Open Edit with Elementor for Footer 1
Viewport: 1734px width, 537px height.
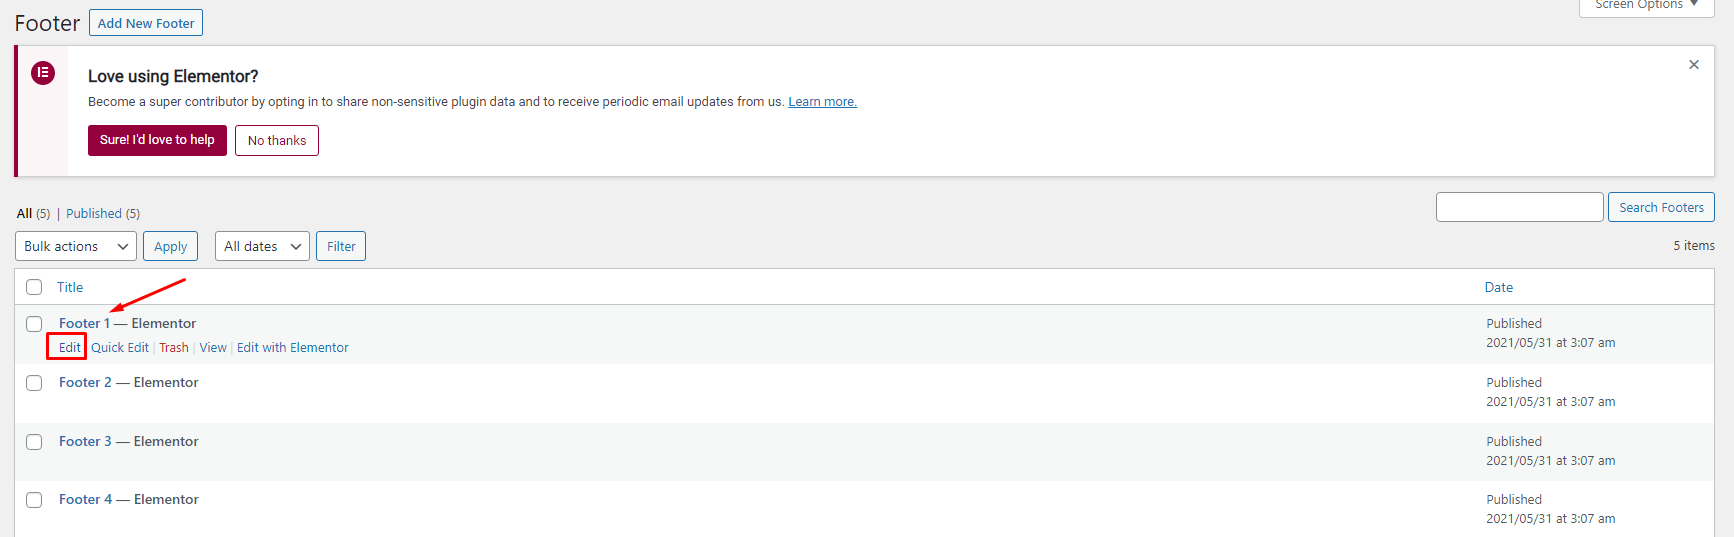[293, 348]
